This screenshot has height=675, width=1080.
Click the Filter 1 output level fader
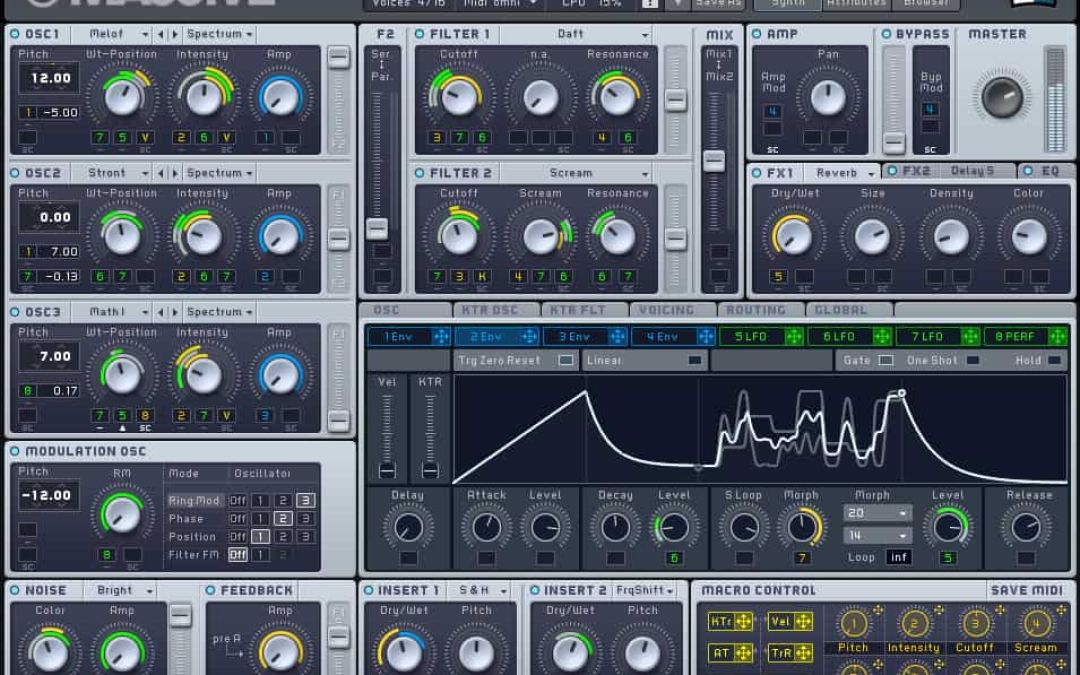pyautogui.click(x=676, y=100)
